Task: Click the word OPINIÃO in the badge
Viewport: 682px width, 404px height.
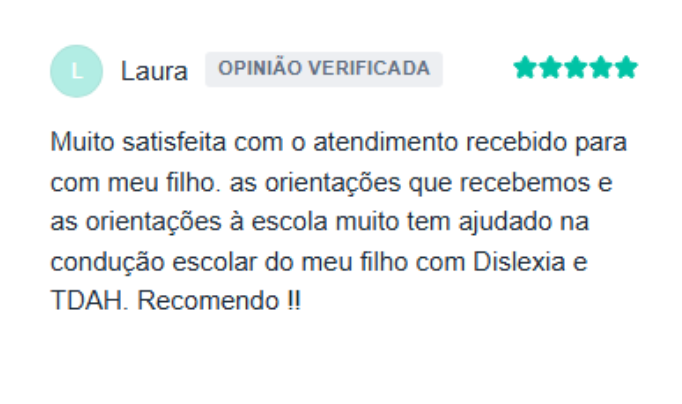Action: click(260, 68)
